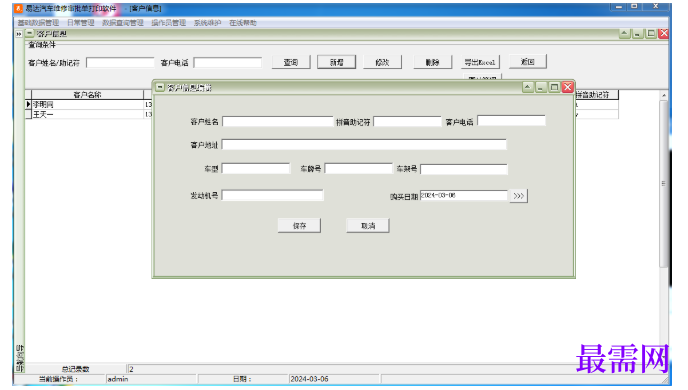Open the 在线帮助 menu

coord(243,23)
